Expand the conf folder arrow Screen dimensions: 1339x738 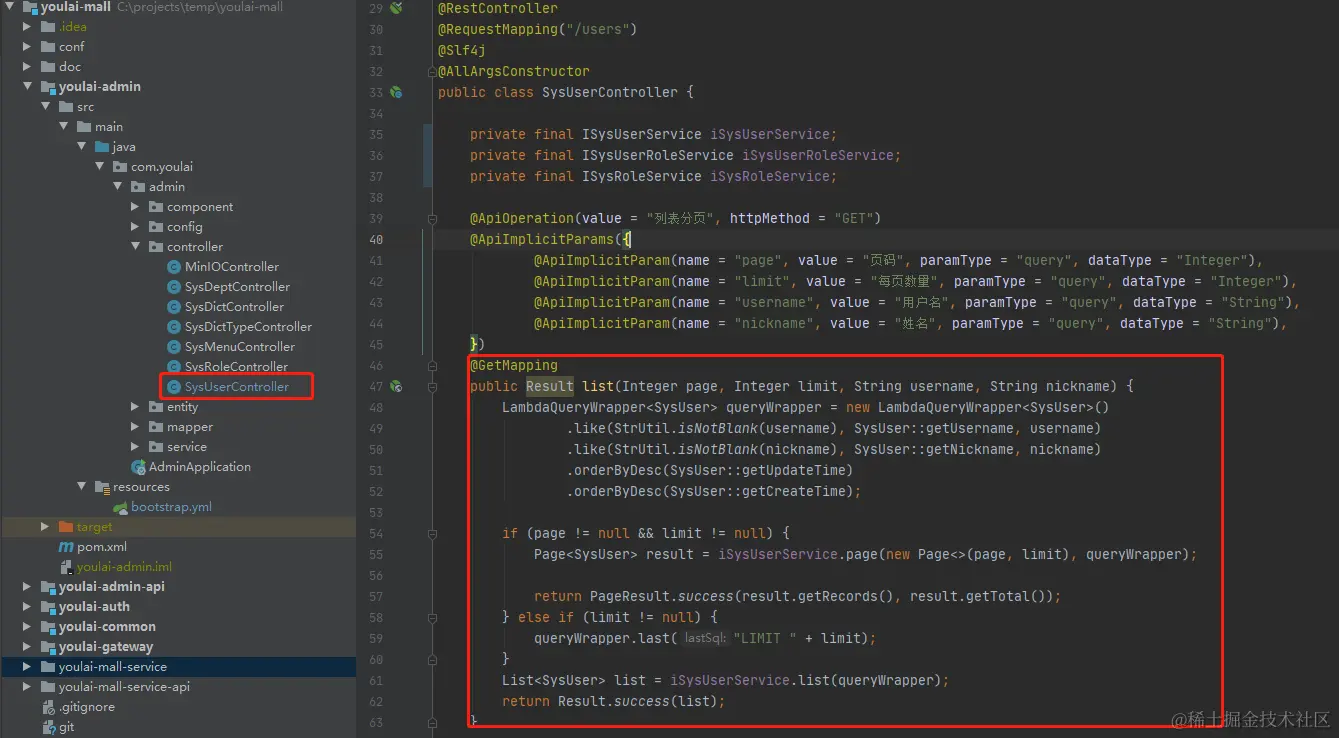click(27, 47)
